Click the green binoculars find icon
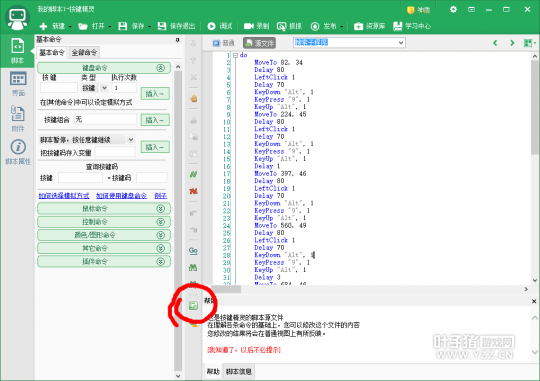 [194, 267]
